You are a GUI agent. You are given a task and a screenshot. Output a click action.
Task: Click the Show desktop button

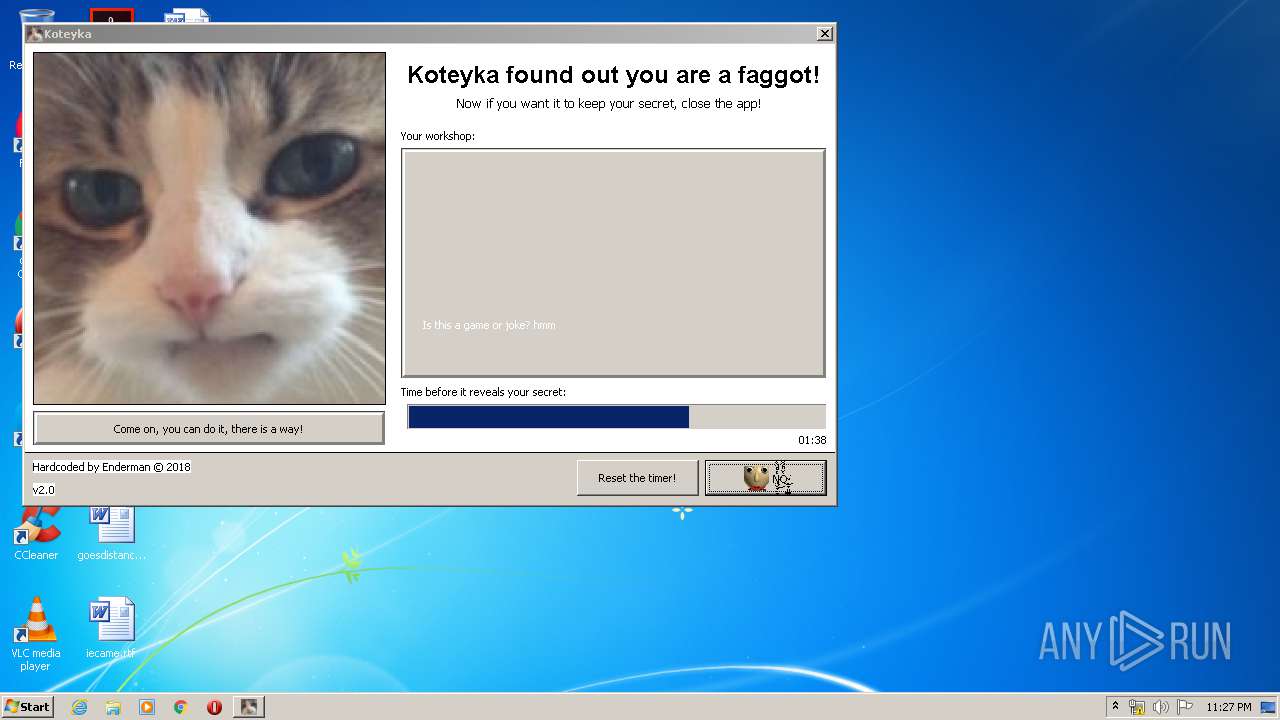(1270, 707)
